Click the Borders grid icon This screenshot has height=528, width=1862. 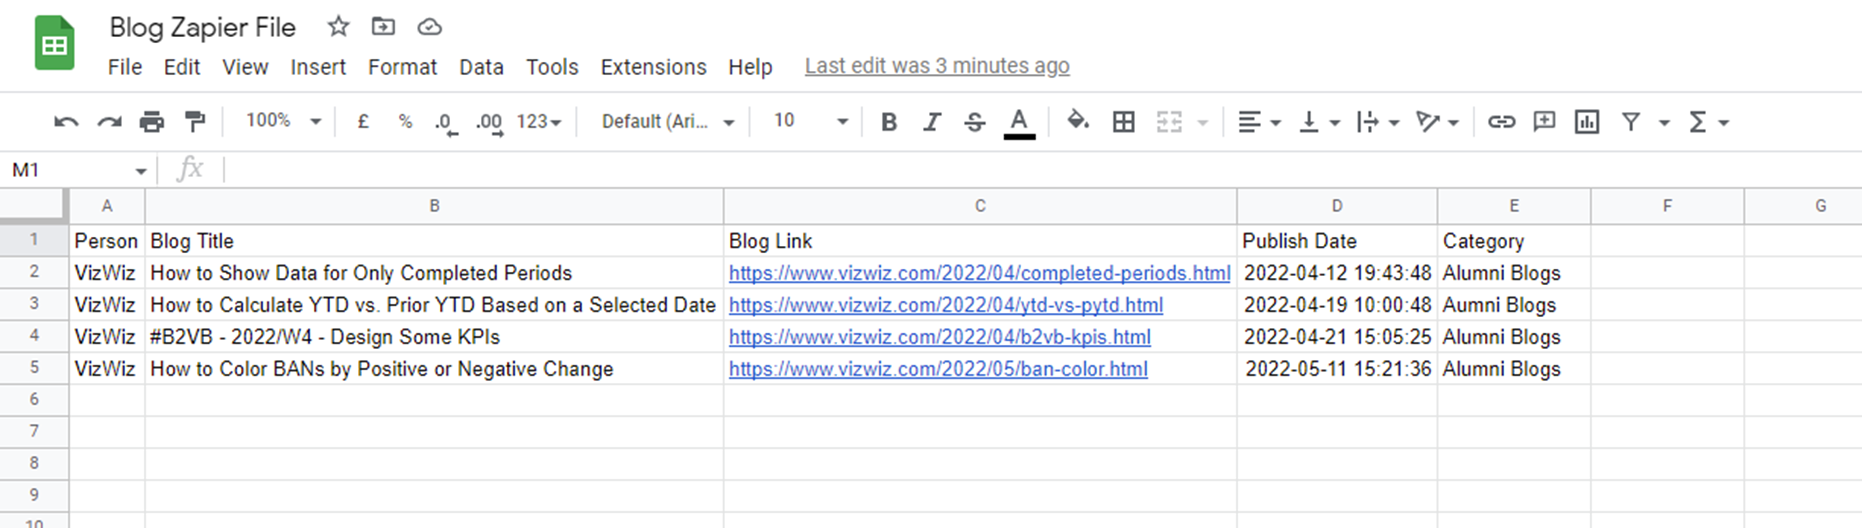[1124, 122]
